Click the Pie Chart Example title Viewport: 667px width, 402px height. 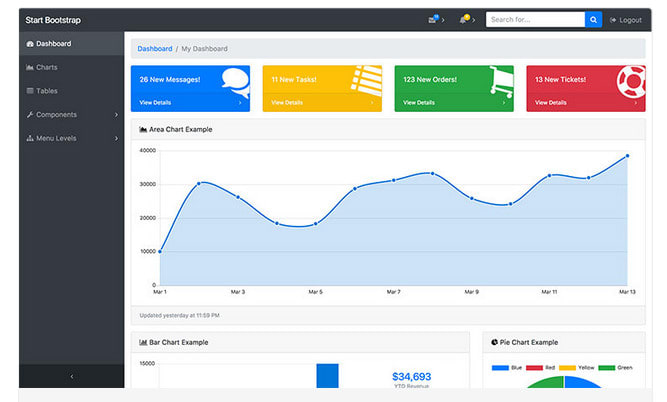(529, 342)
